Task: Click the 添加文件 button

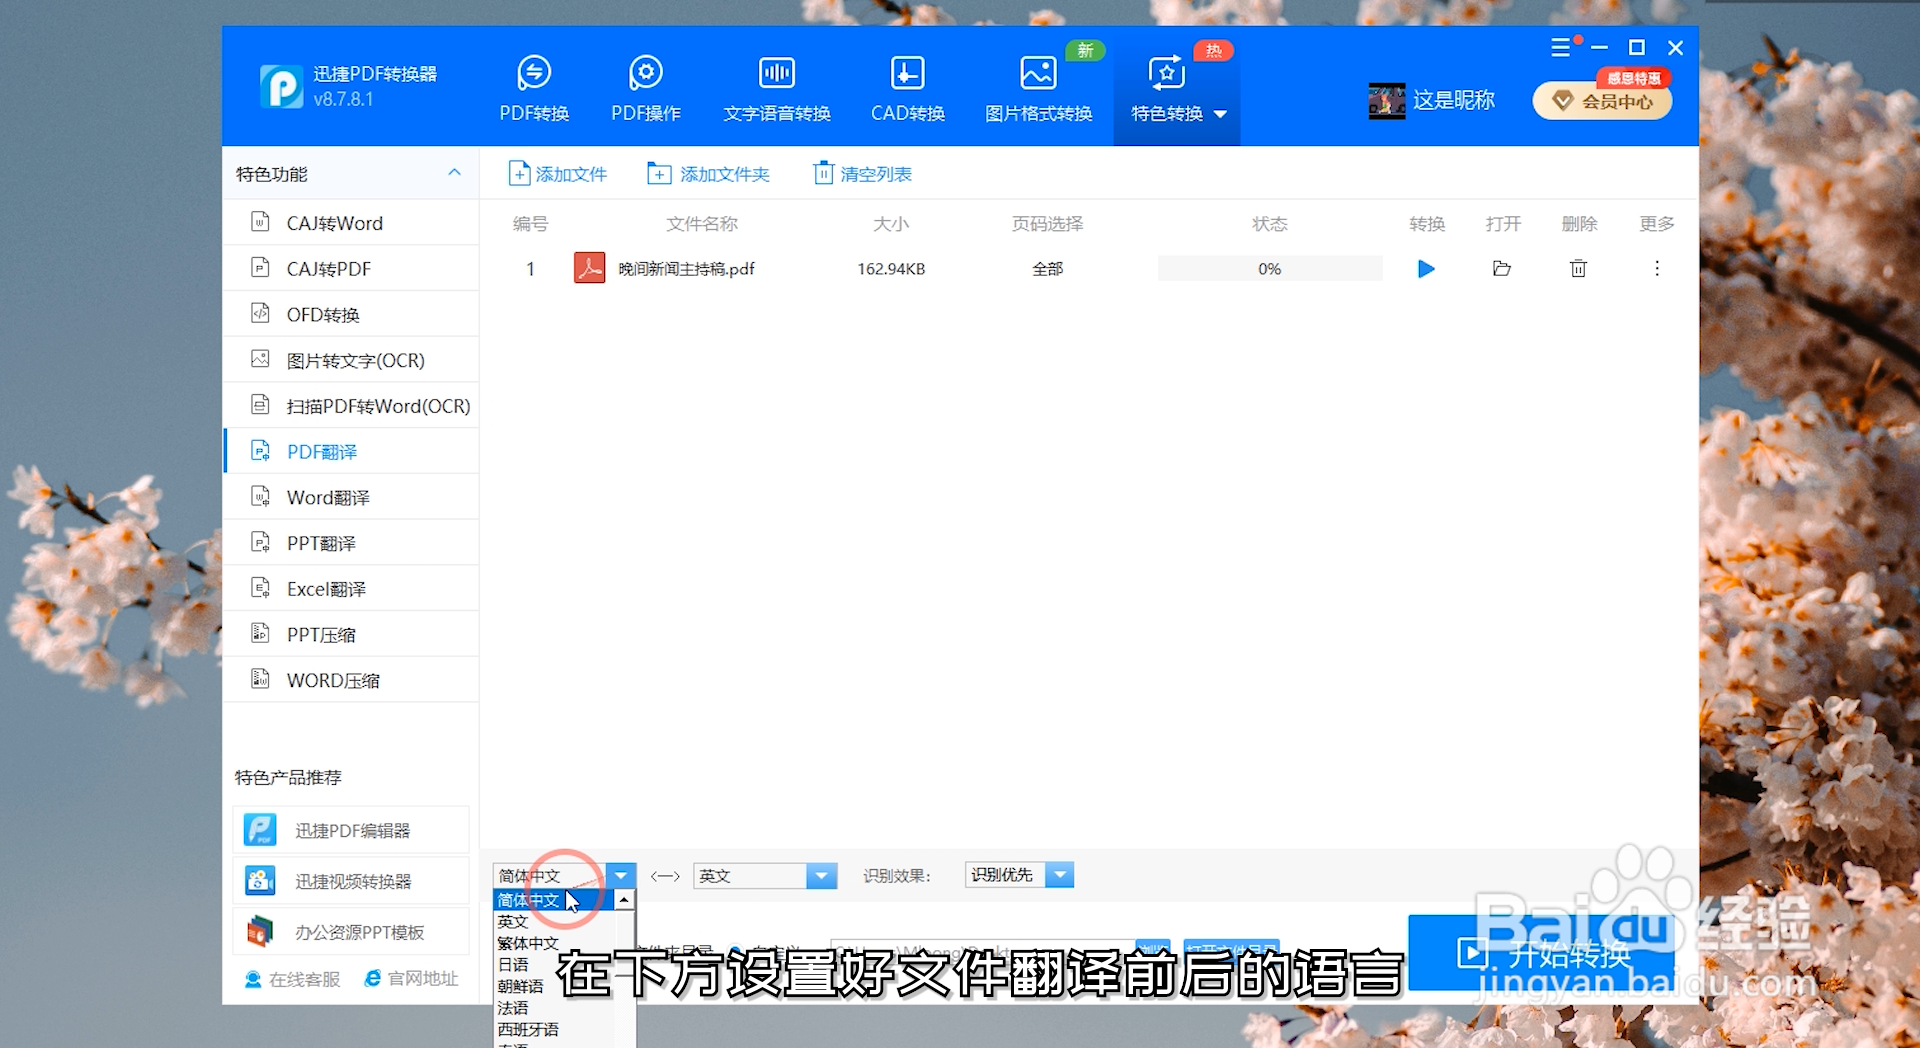Action: 558,174
